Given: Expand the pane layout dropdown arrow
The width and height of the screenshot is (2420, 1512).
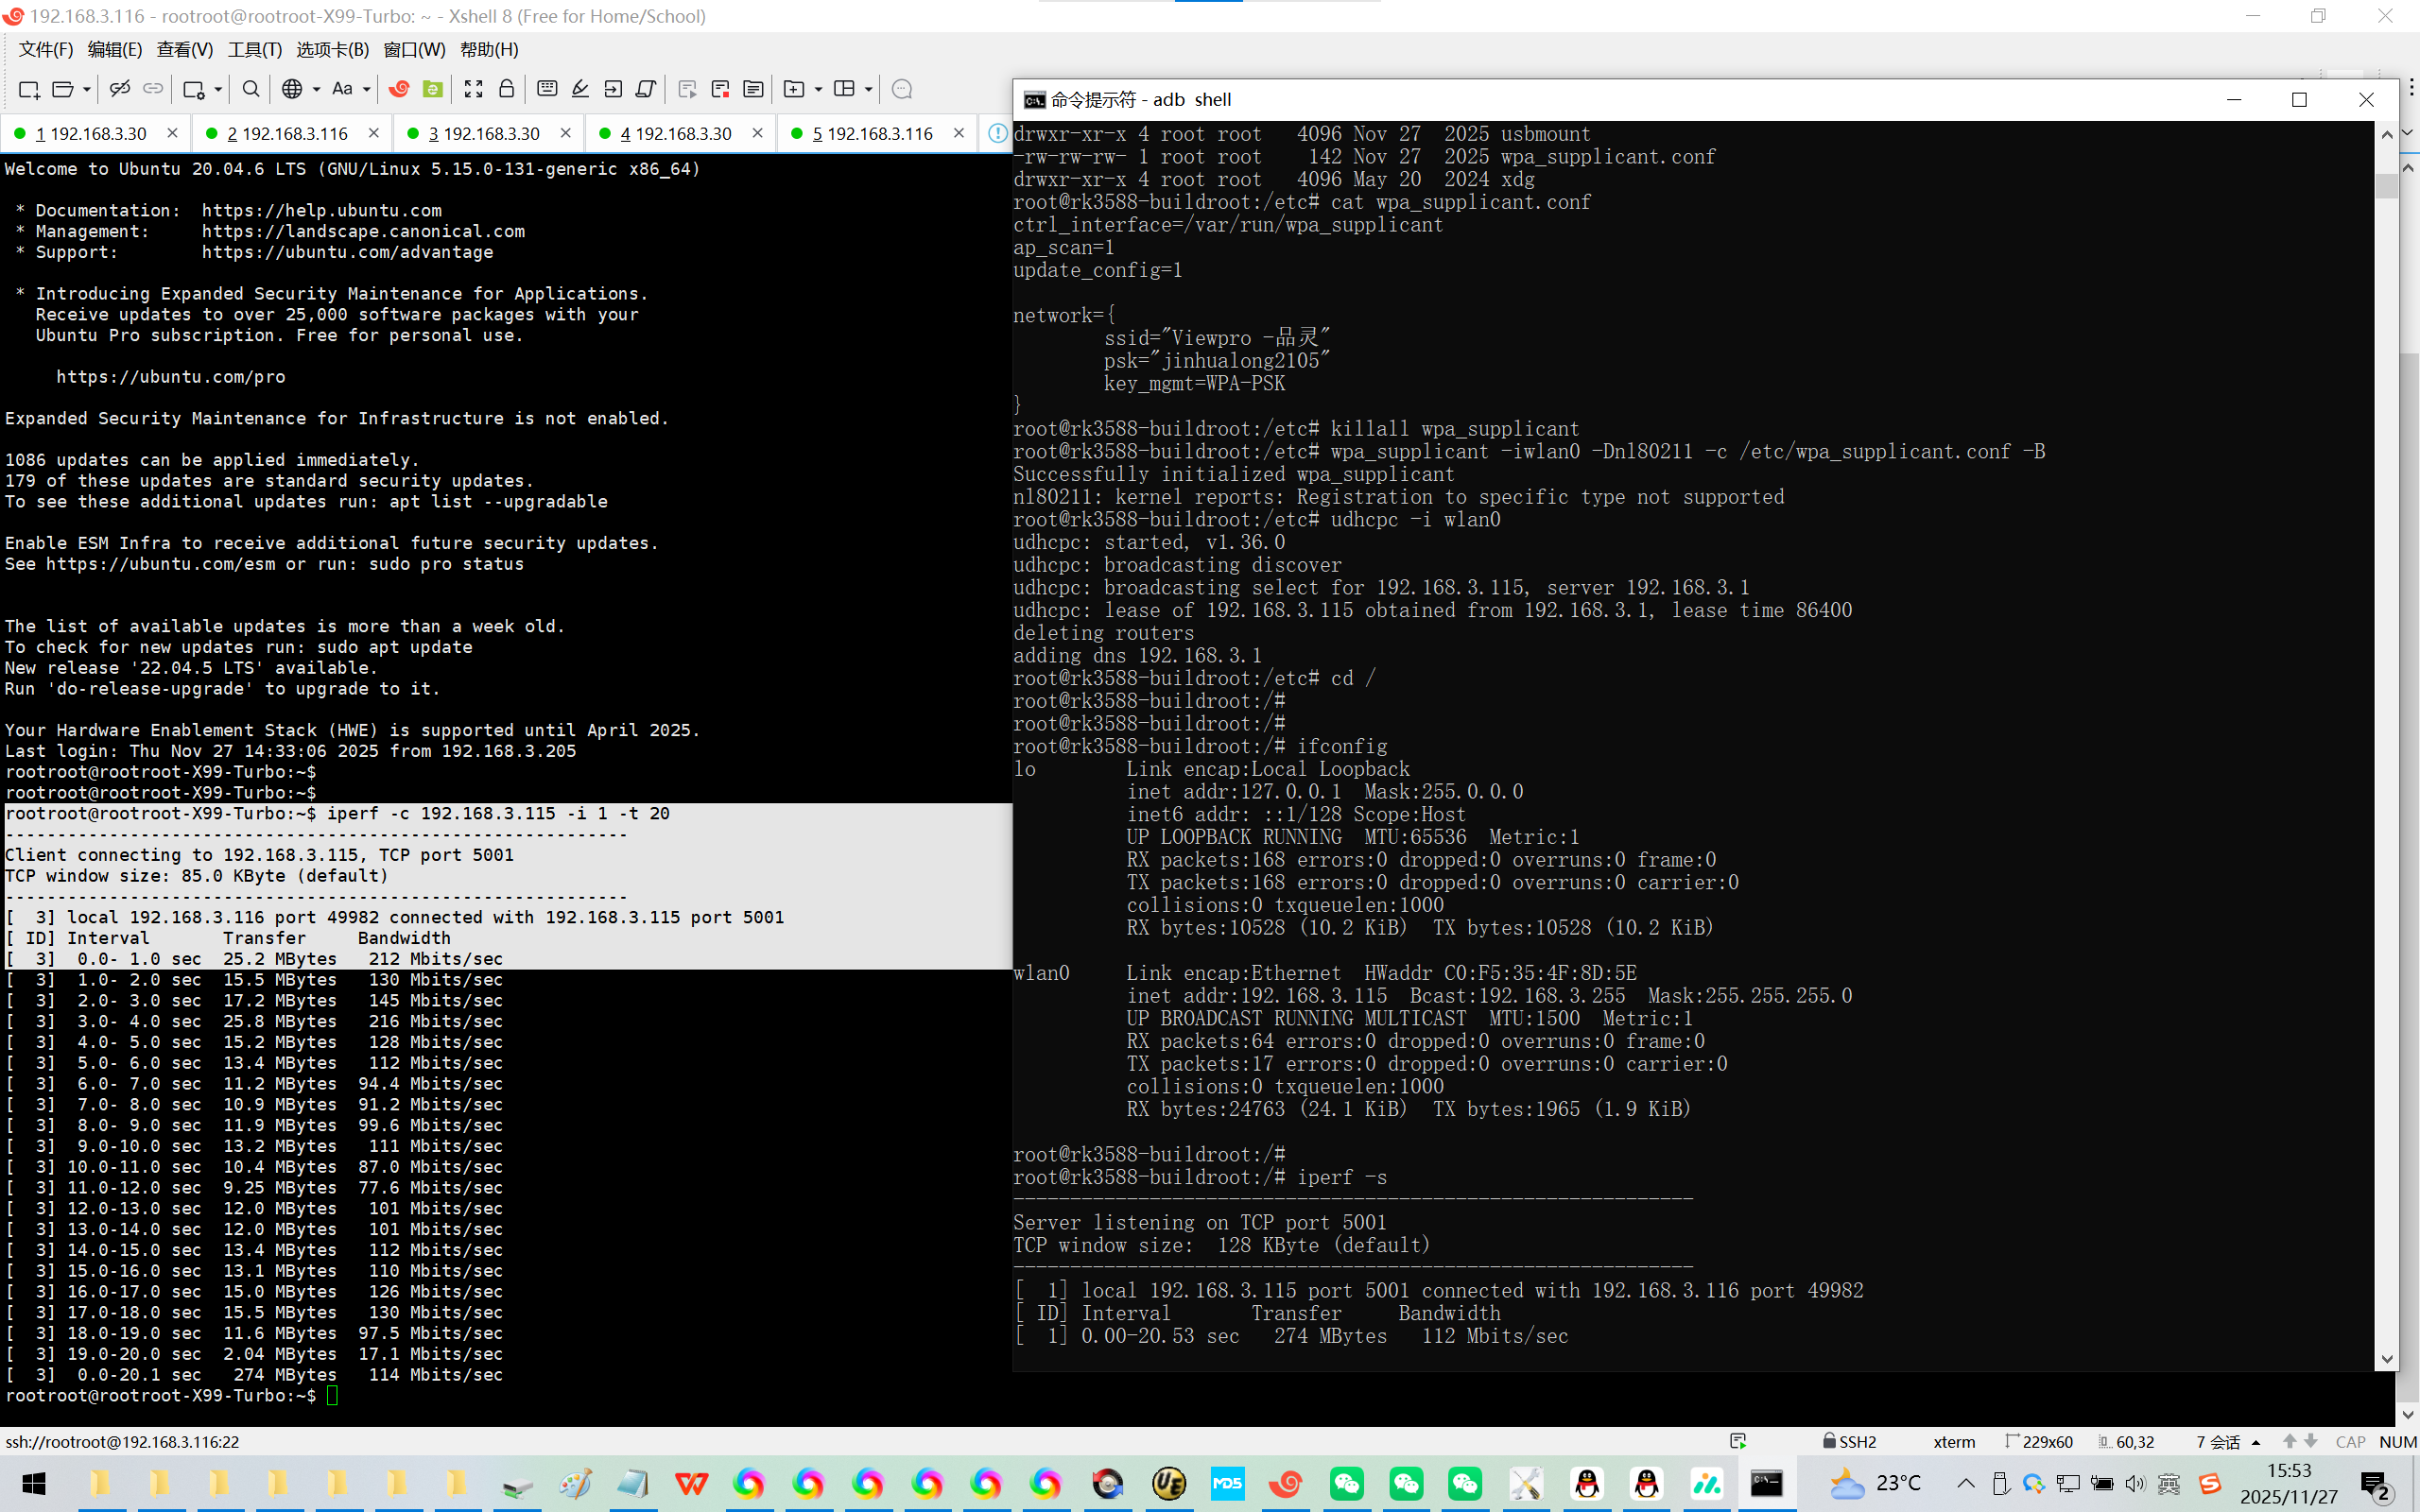Looking at the screenshot, I should point(868,89).
